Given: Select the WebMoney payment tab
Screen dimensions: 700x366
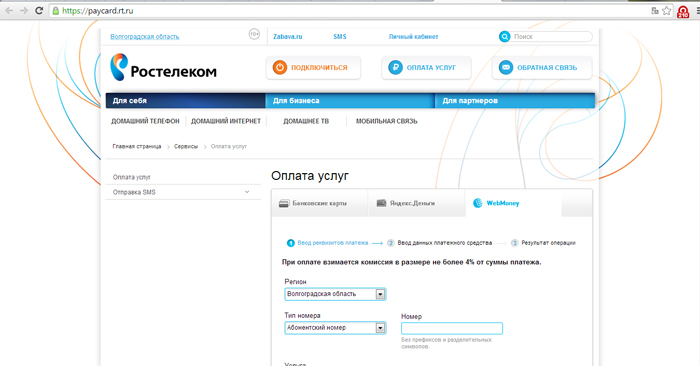Looking at the screenshot, I should (513, 203).
